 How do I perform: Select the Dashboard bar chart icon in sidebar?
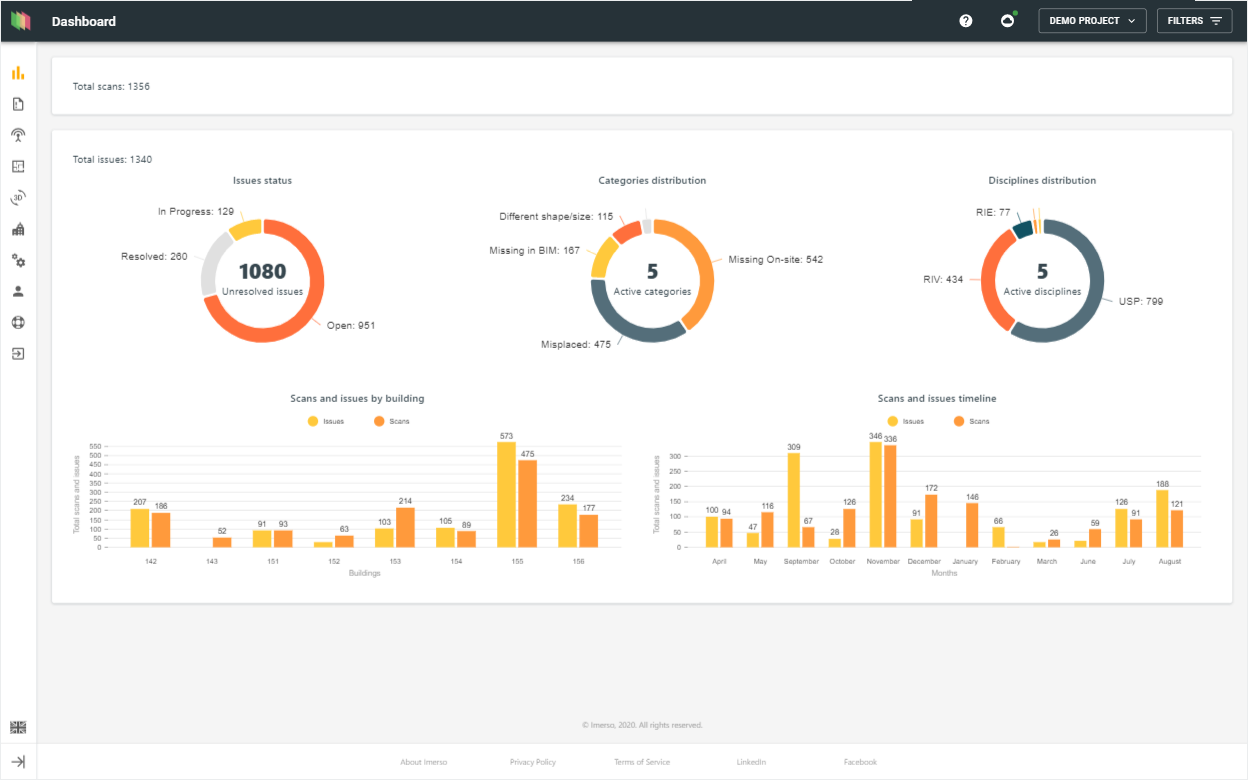point(17,72)
